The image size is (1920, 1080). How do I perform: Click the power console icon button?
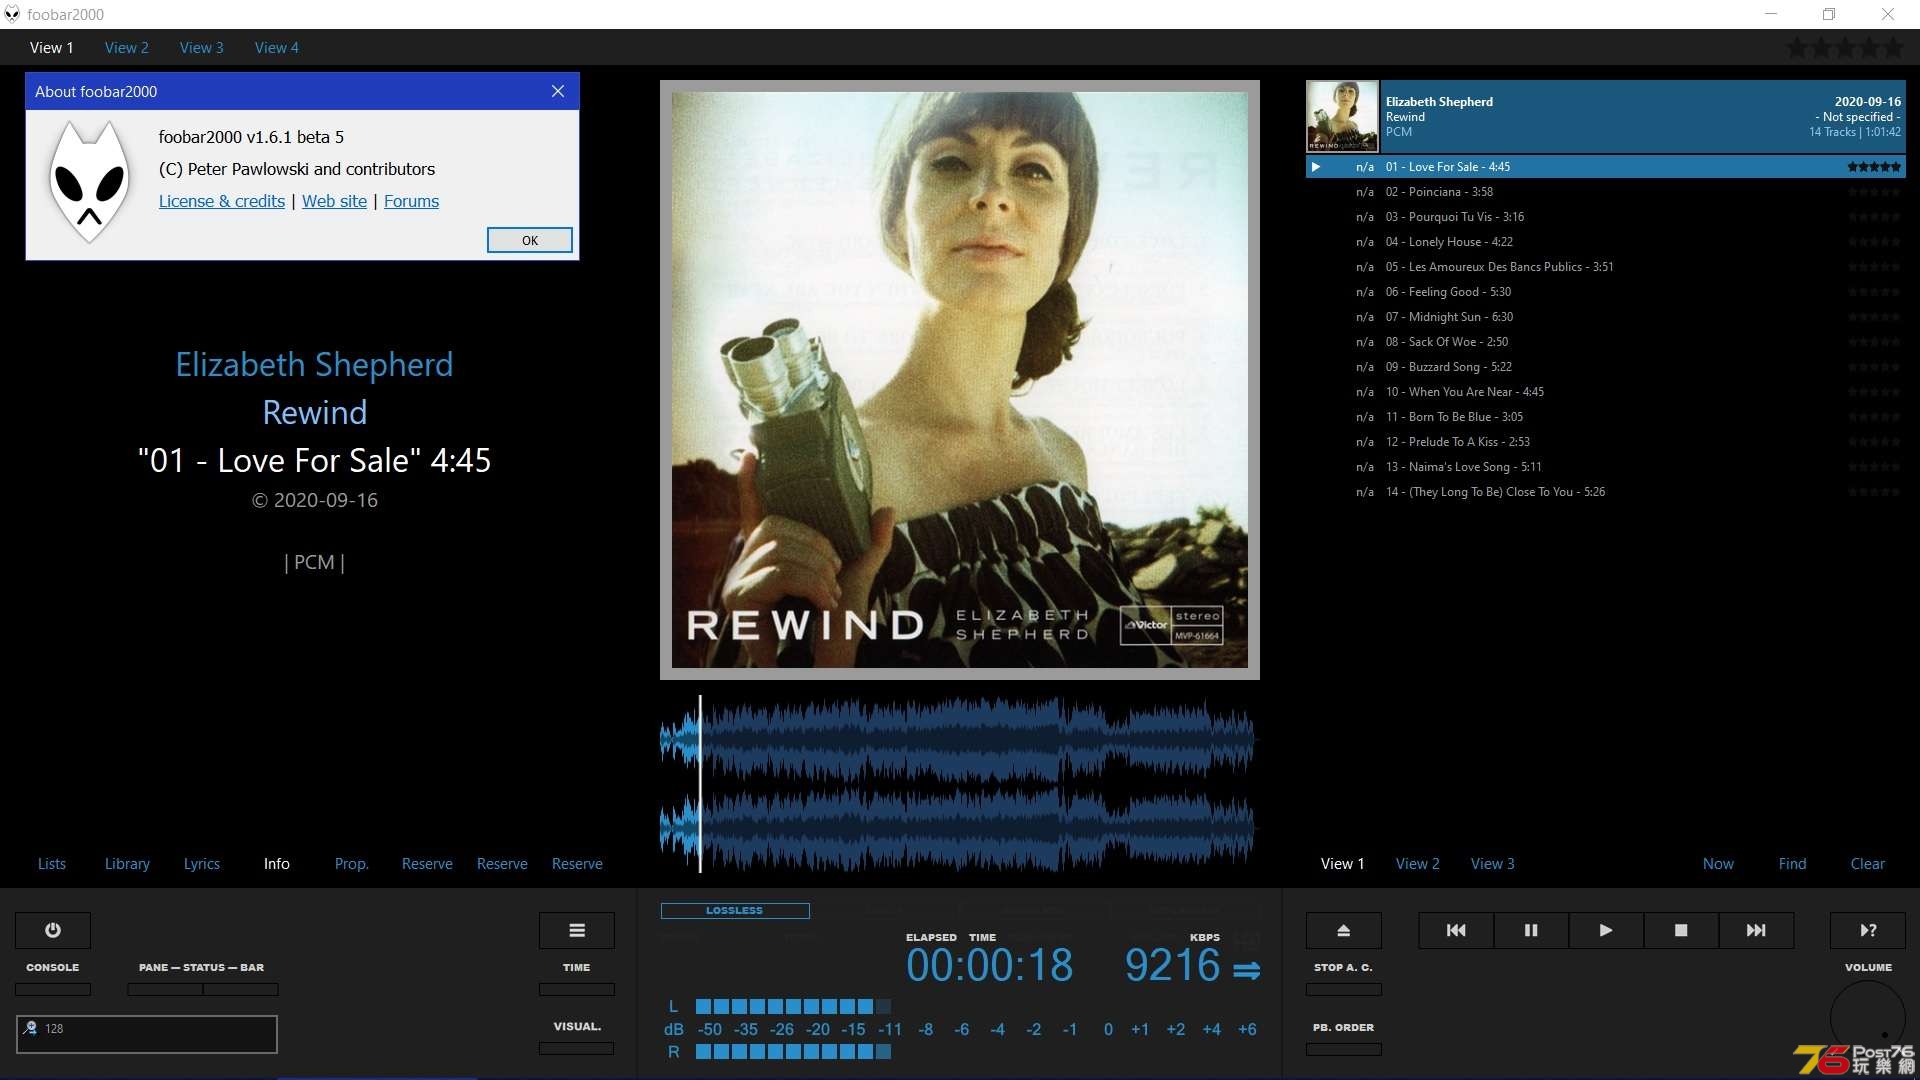(53, 930)
